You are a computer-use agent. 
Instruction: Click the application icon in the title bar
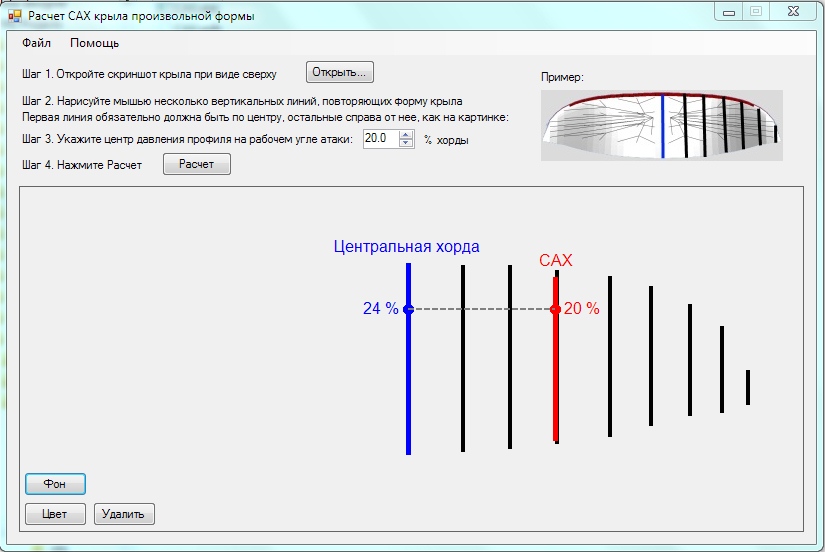pos(14,16)
